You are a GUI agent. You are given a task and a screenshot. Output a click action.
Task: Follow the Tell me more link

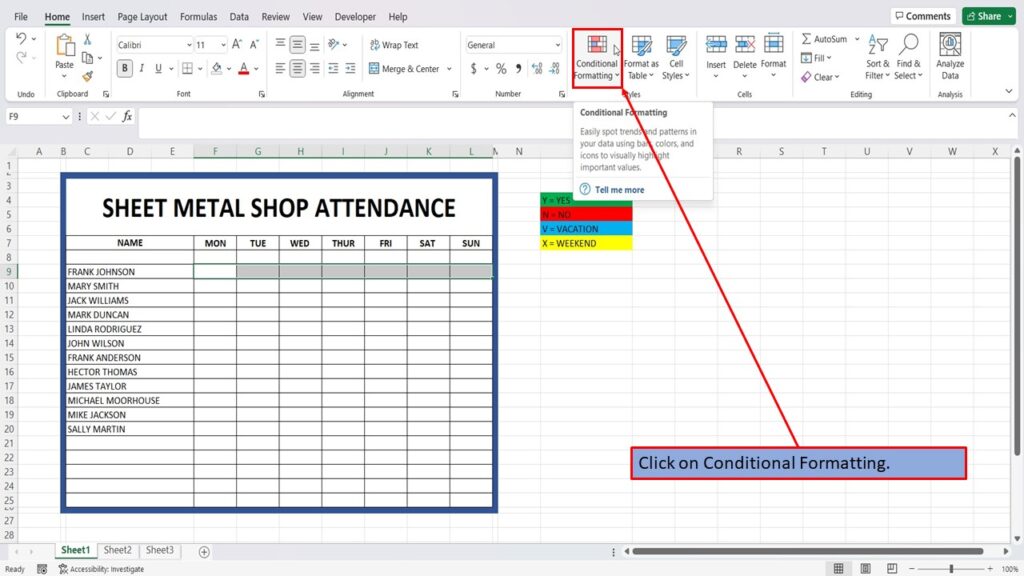click(619, 190)
